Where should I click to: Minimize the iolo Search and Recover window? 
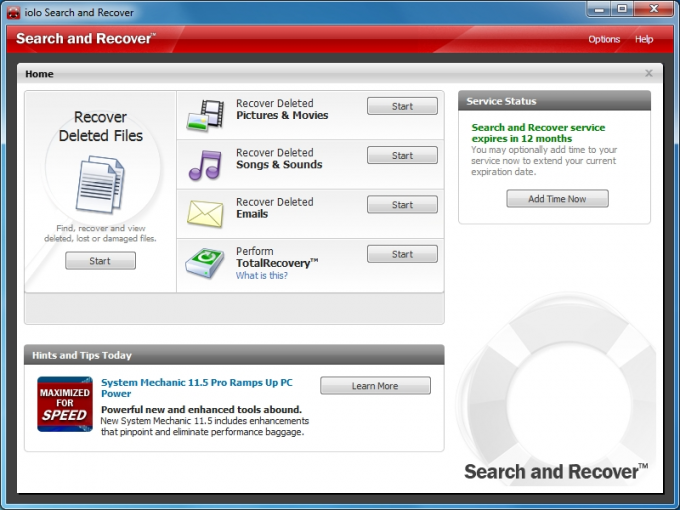599,9
